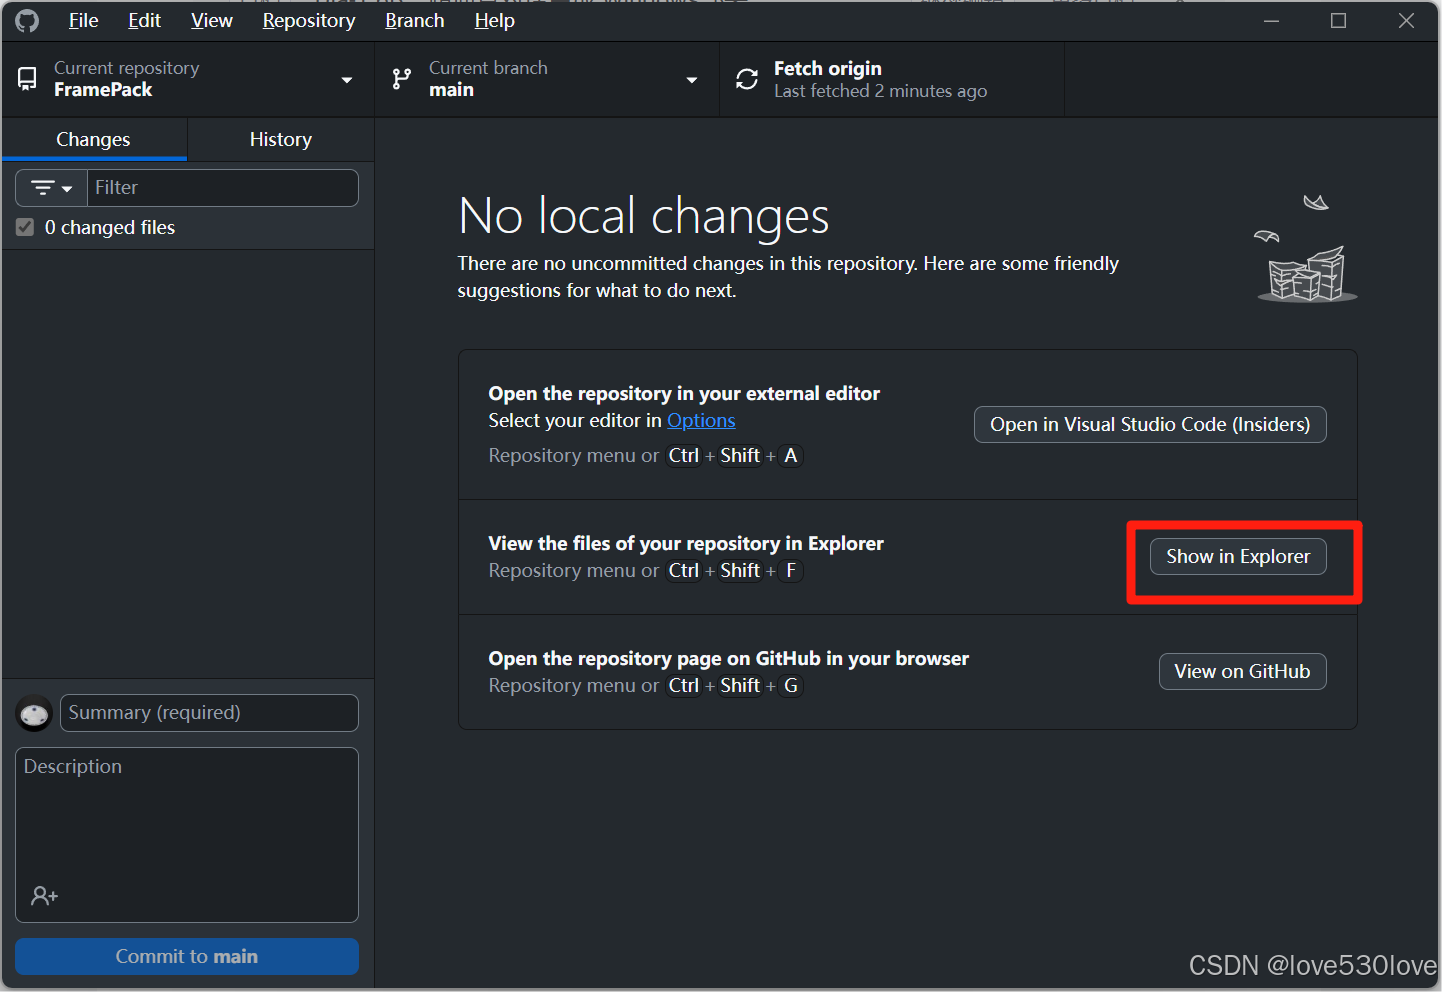Screen dimensions: 1442x992
Task: Focus the Summary (required) field
Action: (209, 713)
